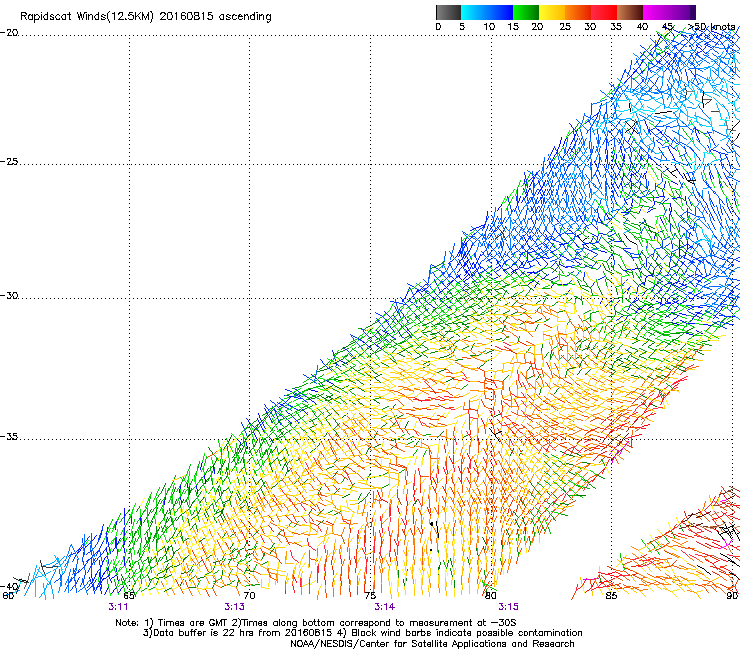
Task: Click the Rapidscat Winds title text
Action: click(146, 17)
